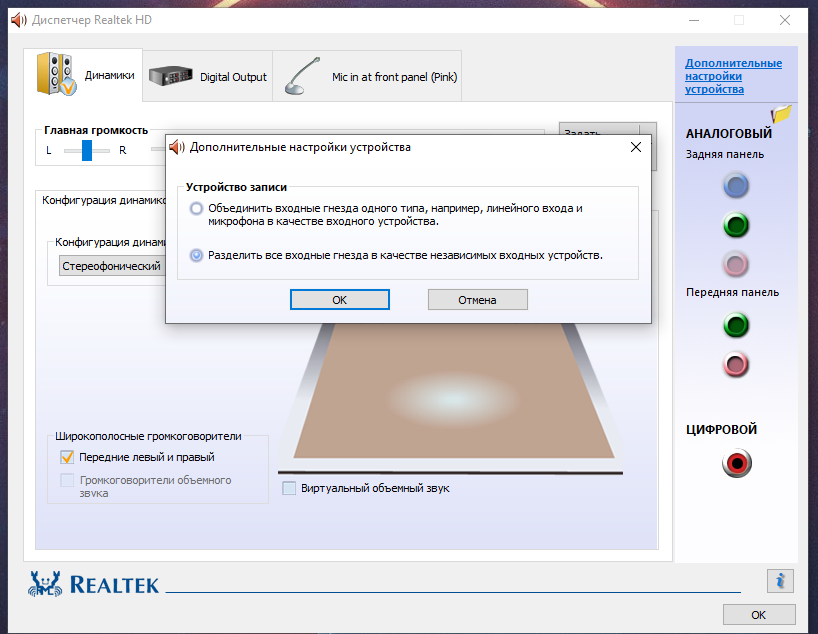
Task: Enable Виртуальный объемный звук checkbox
Action: click(289, 488)
